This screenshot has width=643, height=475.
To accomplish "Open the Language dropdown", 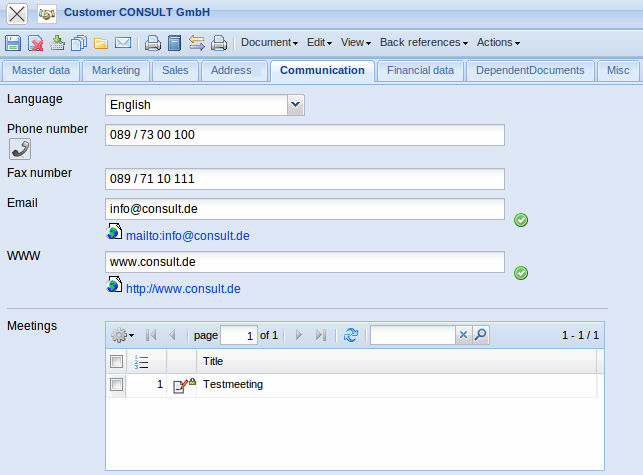I will (295, 105).
